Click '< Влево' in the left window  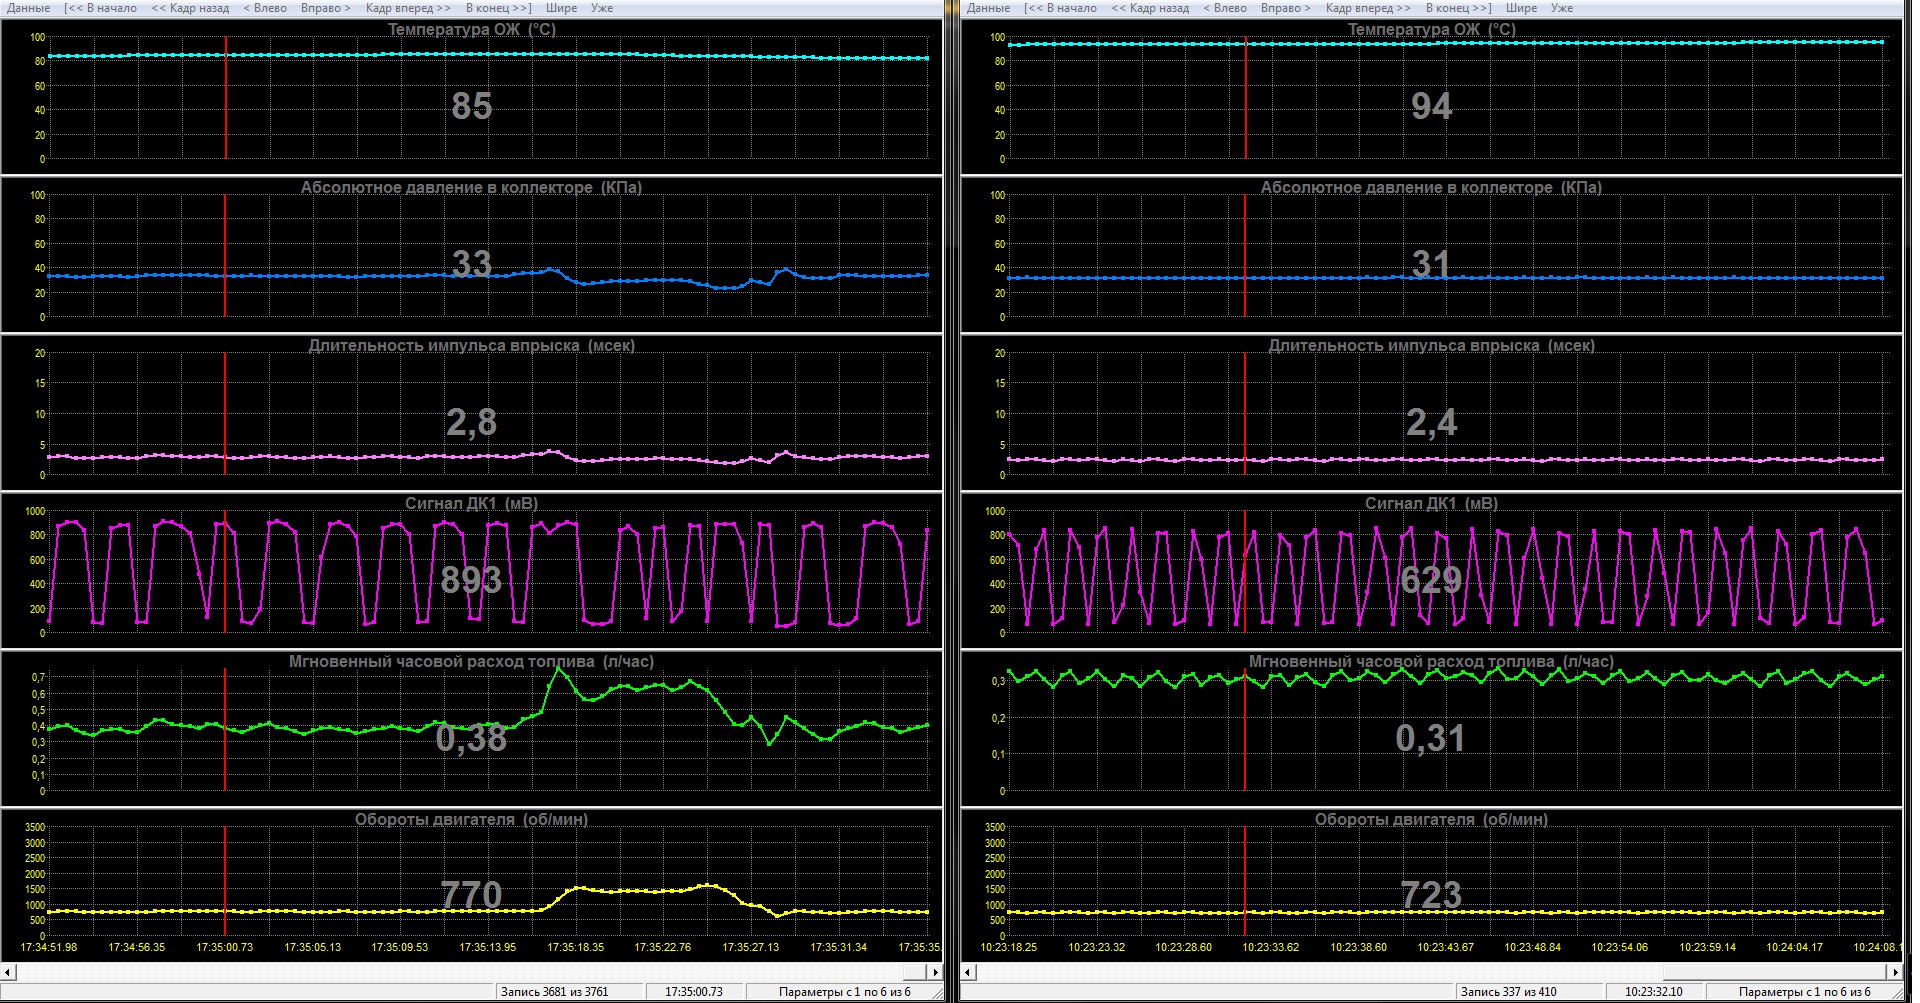265,8
